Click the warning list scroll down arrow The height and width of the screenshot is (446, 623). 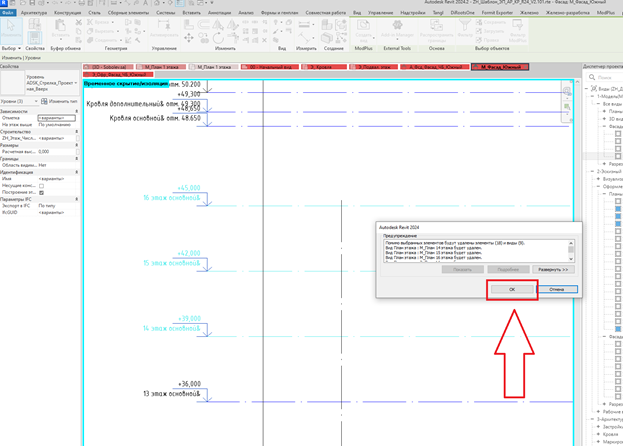click(571, 259)
